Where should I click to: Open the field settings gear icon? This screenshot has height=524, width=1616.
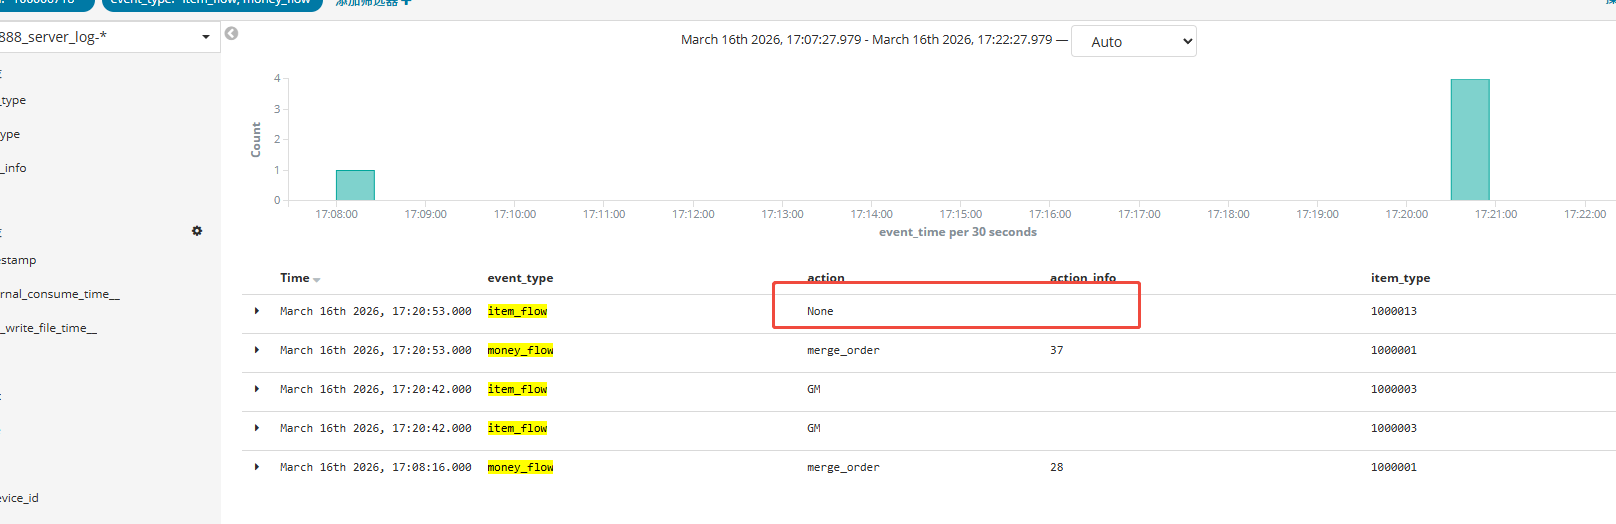click(x=197, y=231)
